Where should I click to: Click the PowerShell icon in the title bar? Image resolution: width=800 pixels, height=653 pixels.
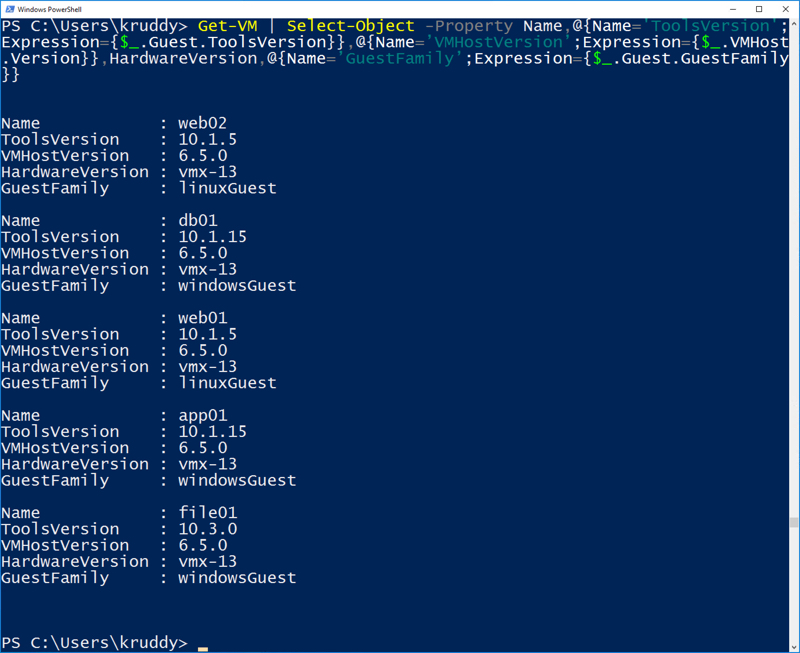click(x=10, y=10)
